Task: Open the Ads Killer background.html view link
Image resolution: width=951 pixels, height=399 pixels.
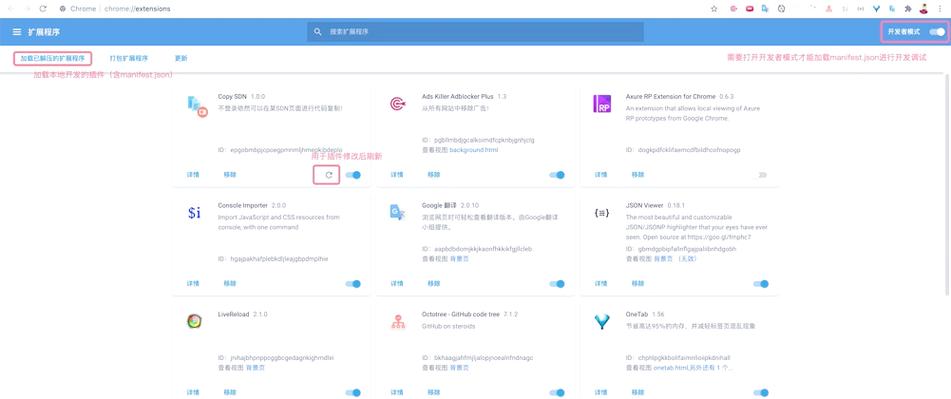Action: (474, 150)
